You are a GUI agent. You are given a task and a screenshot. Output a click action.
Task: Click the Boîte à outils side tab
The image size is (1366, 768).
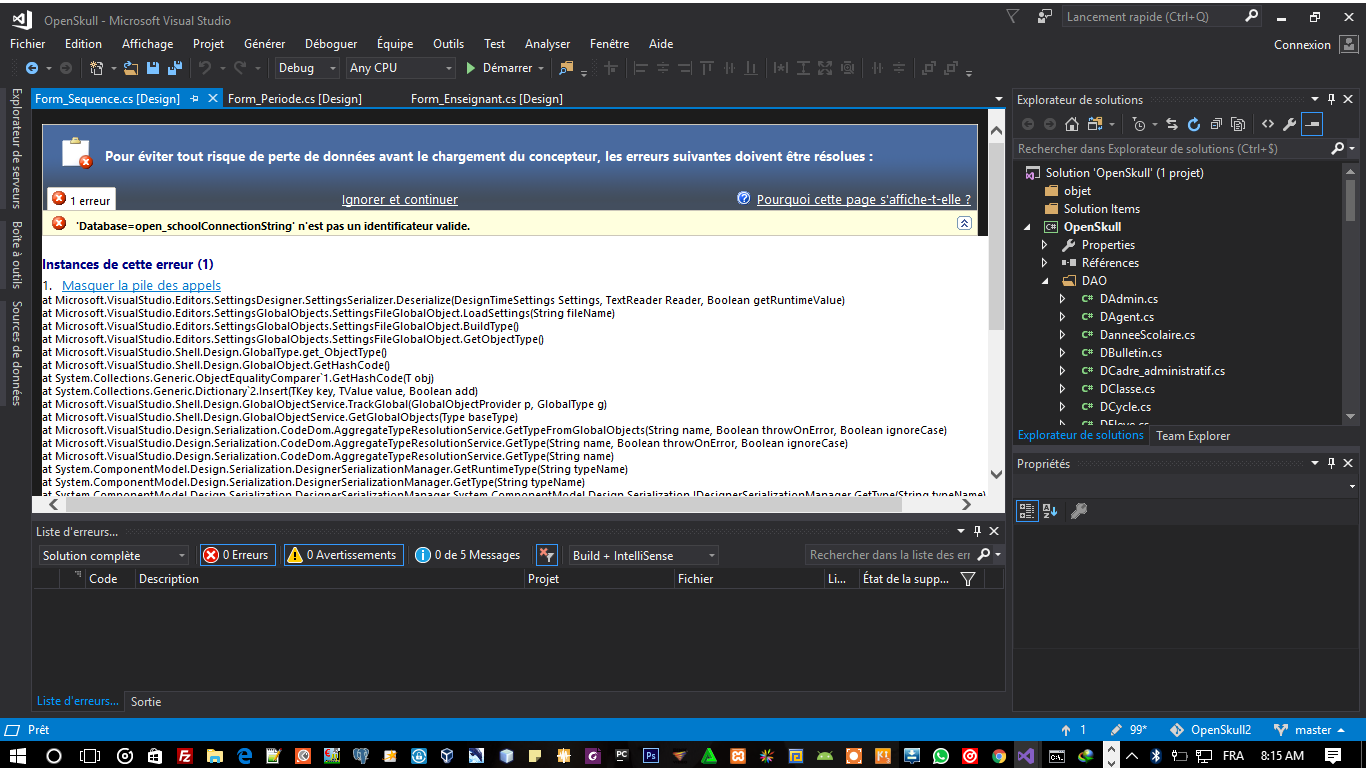point(16,255)
